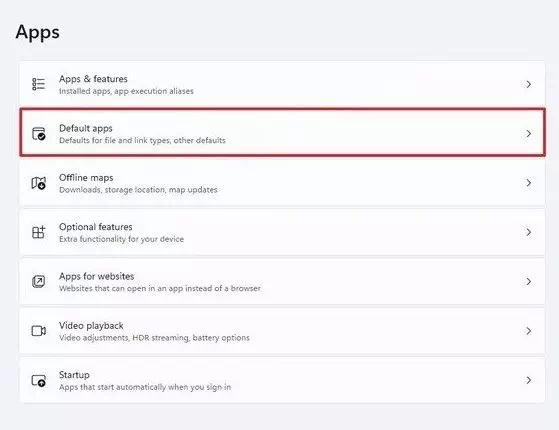Click Websites that can open in app description
This screenshot has width=559, height=430.
pyautogui.click(x=160, y=288)
